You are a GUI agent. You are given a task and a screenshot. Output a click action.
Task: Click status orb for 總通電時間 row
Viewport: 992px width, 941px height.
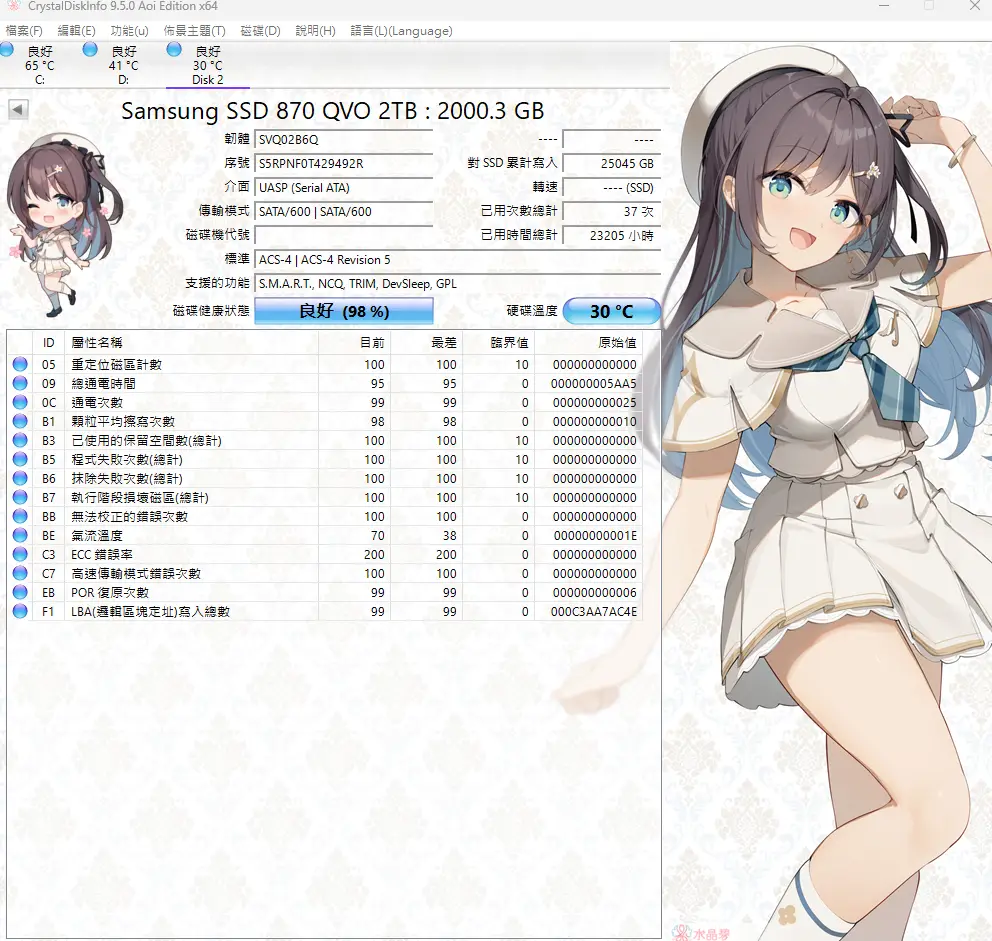(20, 384)
